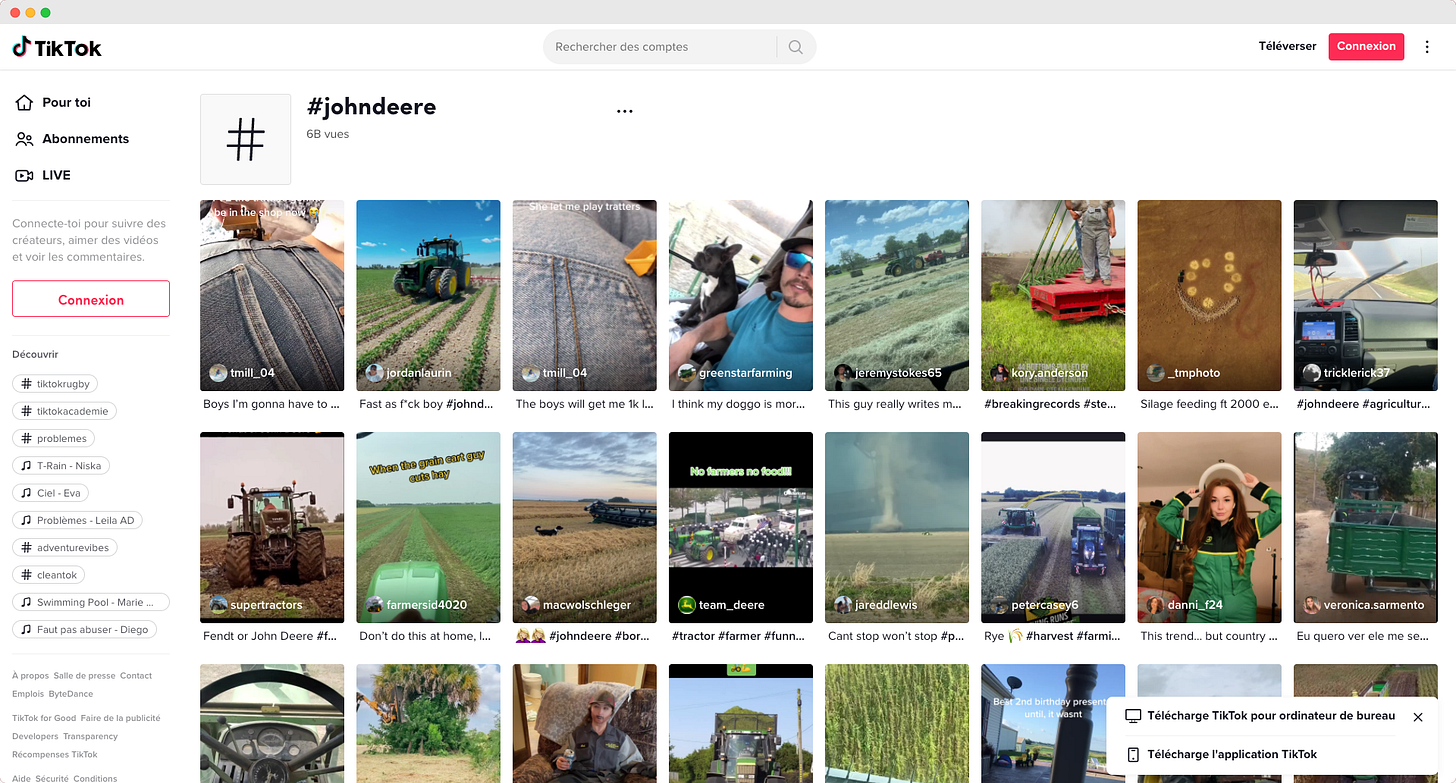This screenshot has height=783, width=1456.
Task: Select the adventurevibes hashtag chip
Action: pos(66,547)
